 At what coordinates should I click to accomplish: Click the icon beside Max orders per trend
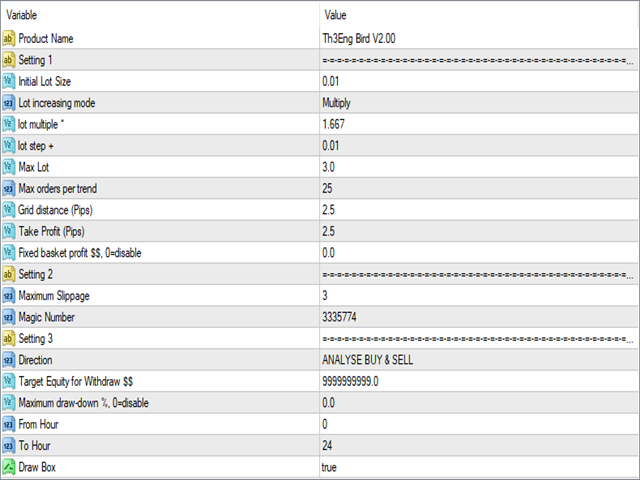[x=9, y=189]
